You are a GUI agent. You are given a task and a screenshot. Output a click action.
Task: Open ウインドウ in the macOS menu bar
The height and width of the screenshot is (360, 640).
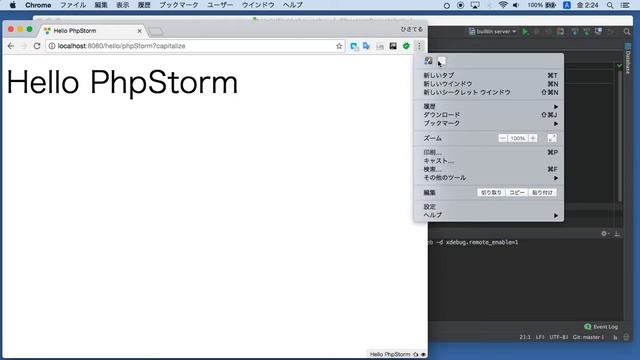[258, 5]
